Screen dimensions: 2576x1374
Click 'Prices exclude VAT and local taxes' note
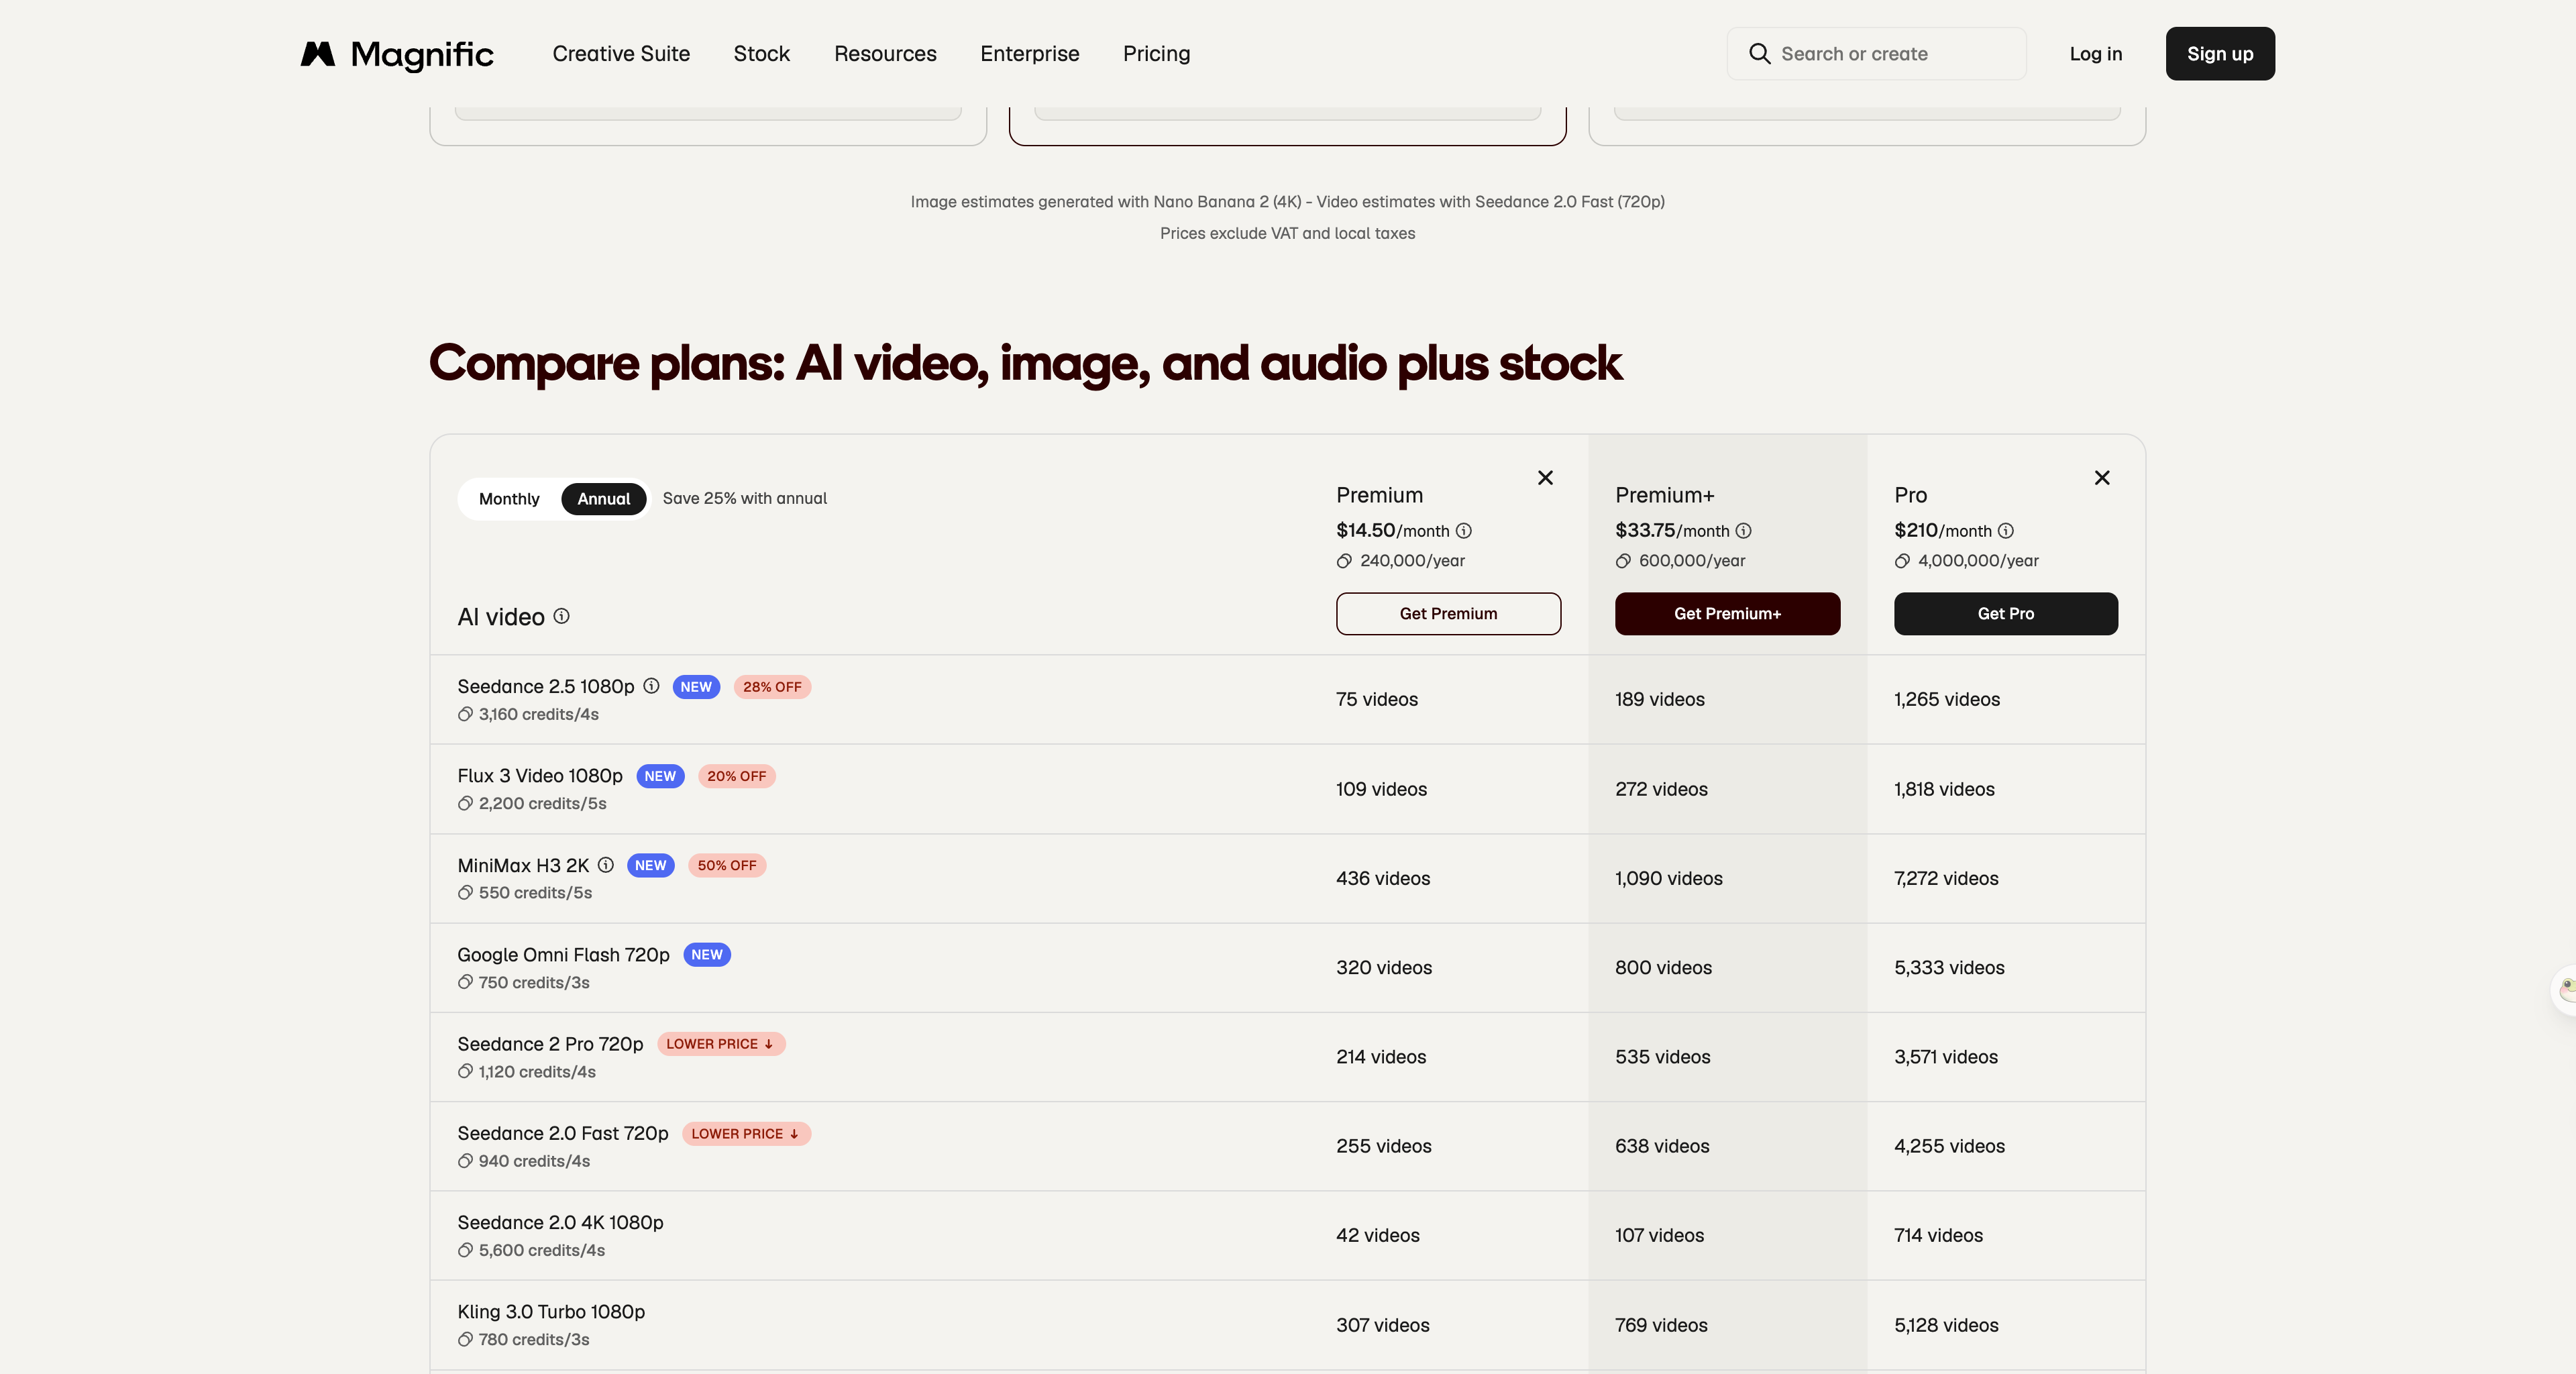point(1288,233)
